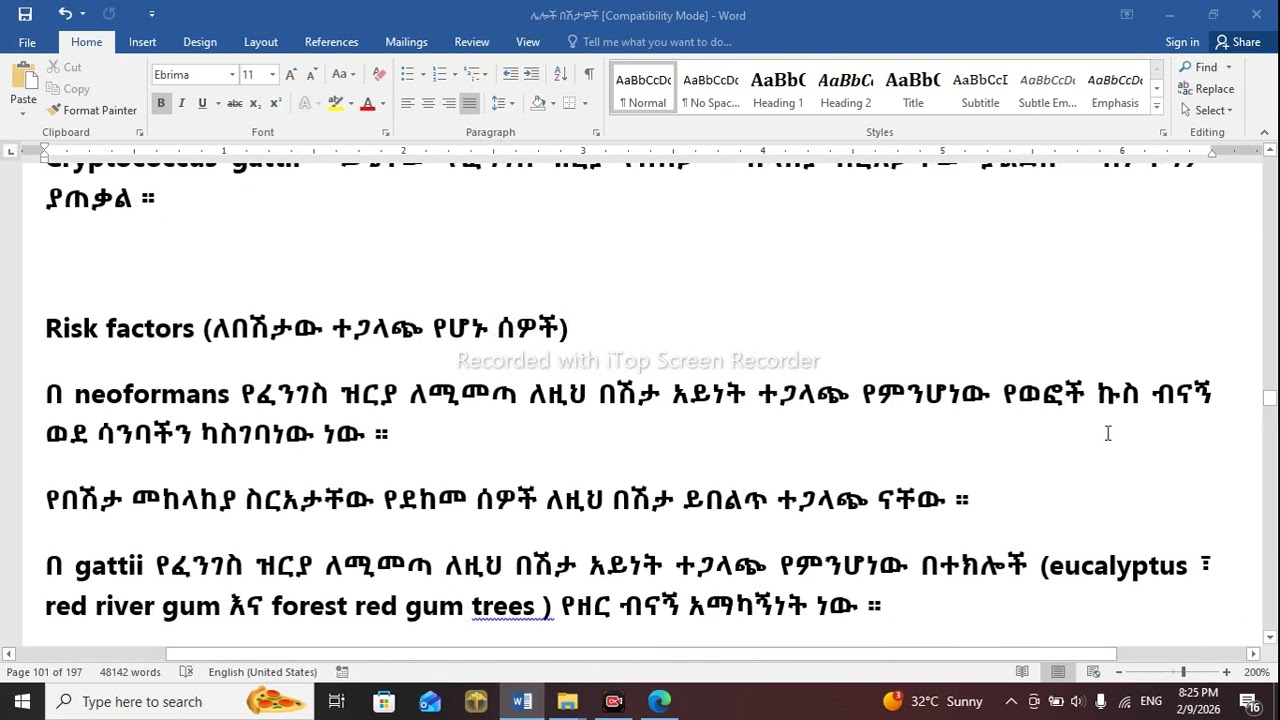Screen dimensions: 1280x720
Task: Switch to the Layout tab
Action: [261, 42]
